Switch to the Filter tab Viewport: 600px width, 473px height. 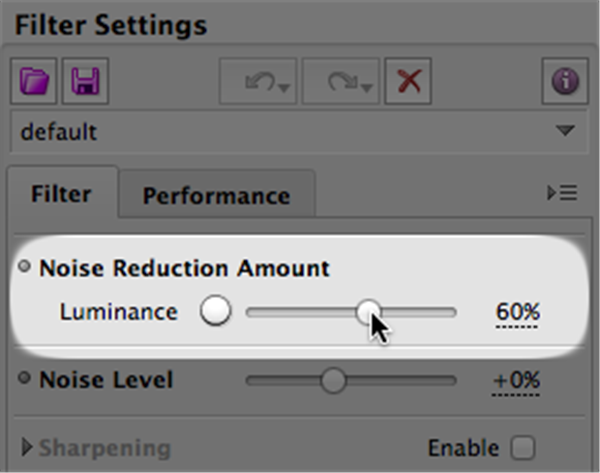61,194
